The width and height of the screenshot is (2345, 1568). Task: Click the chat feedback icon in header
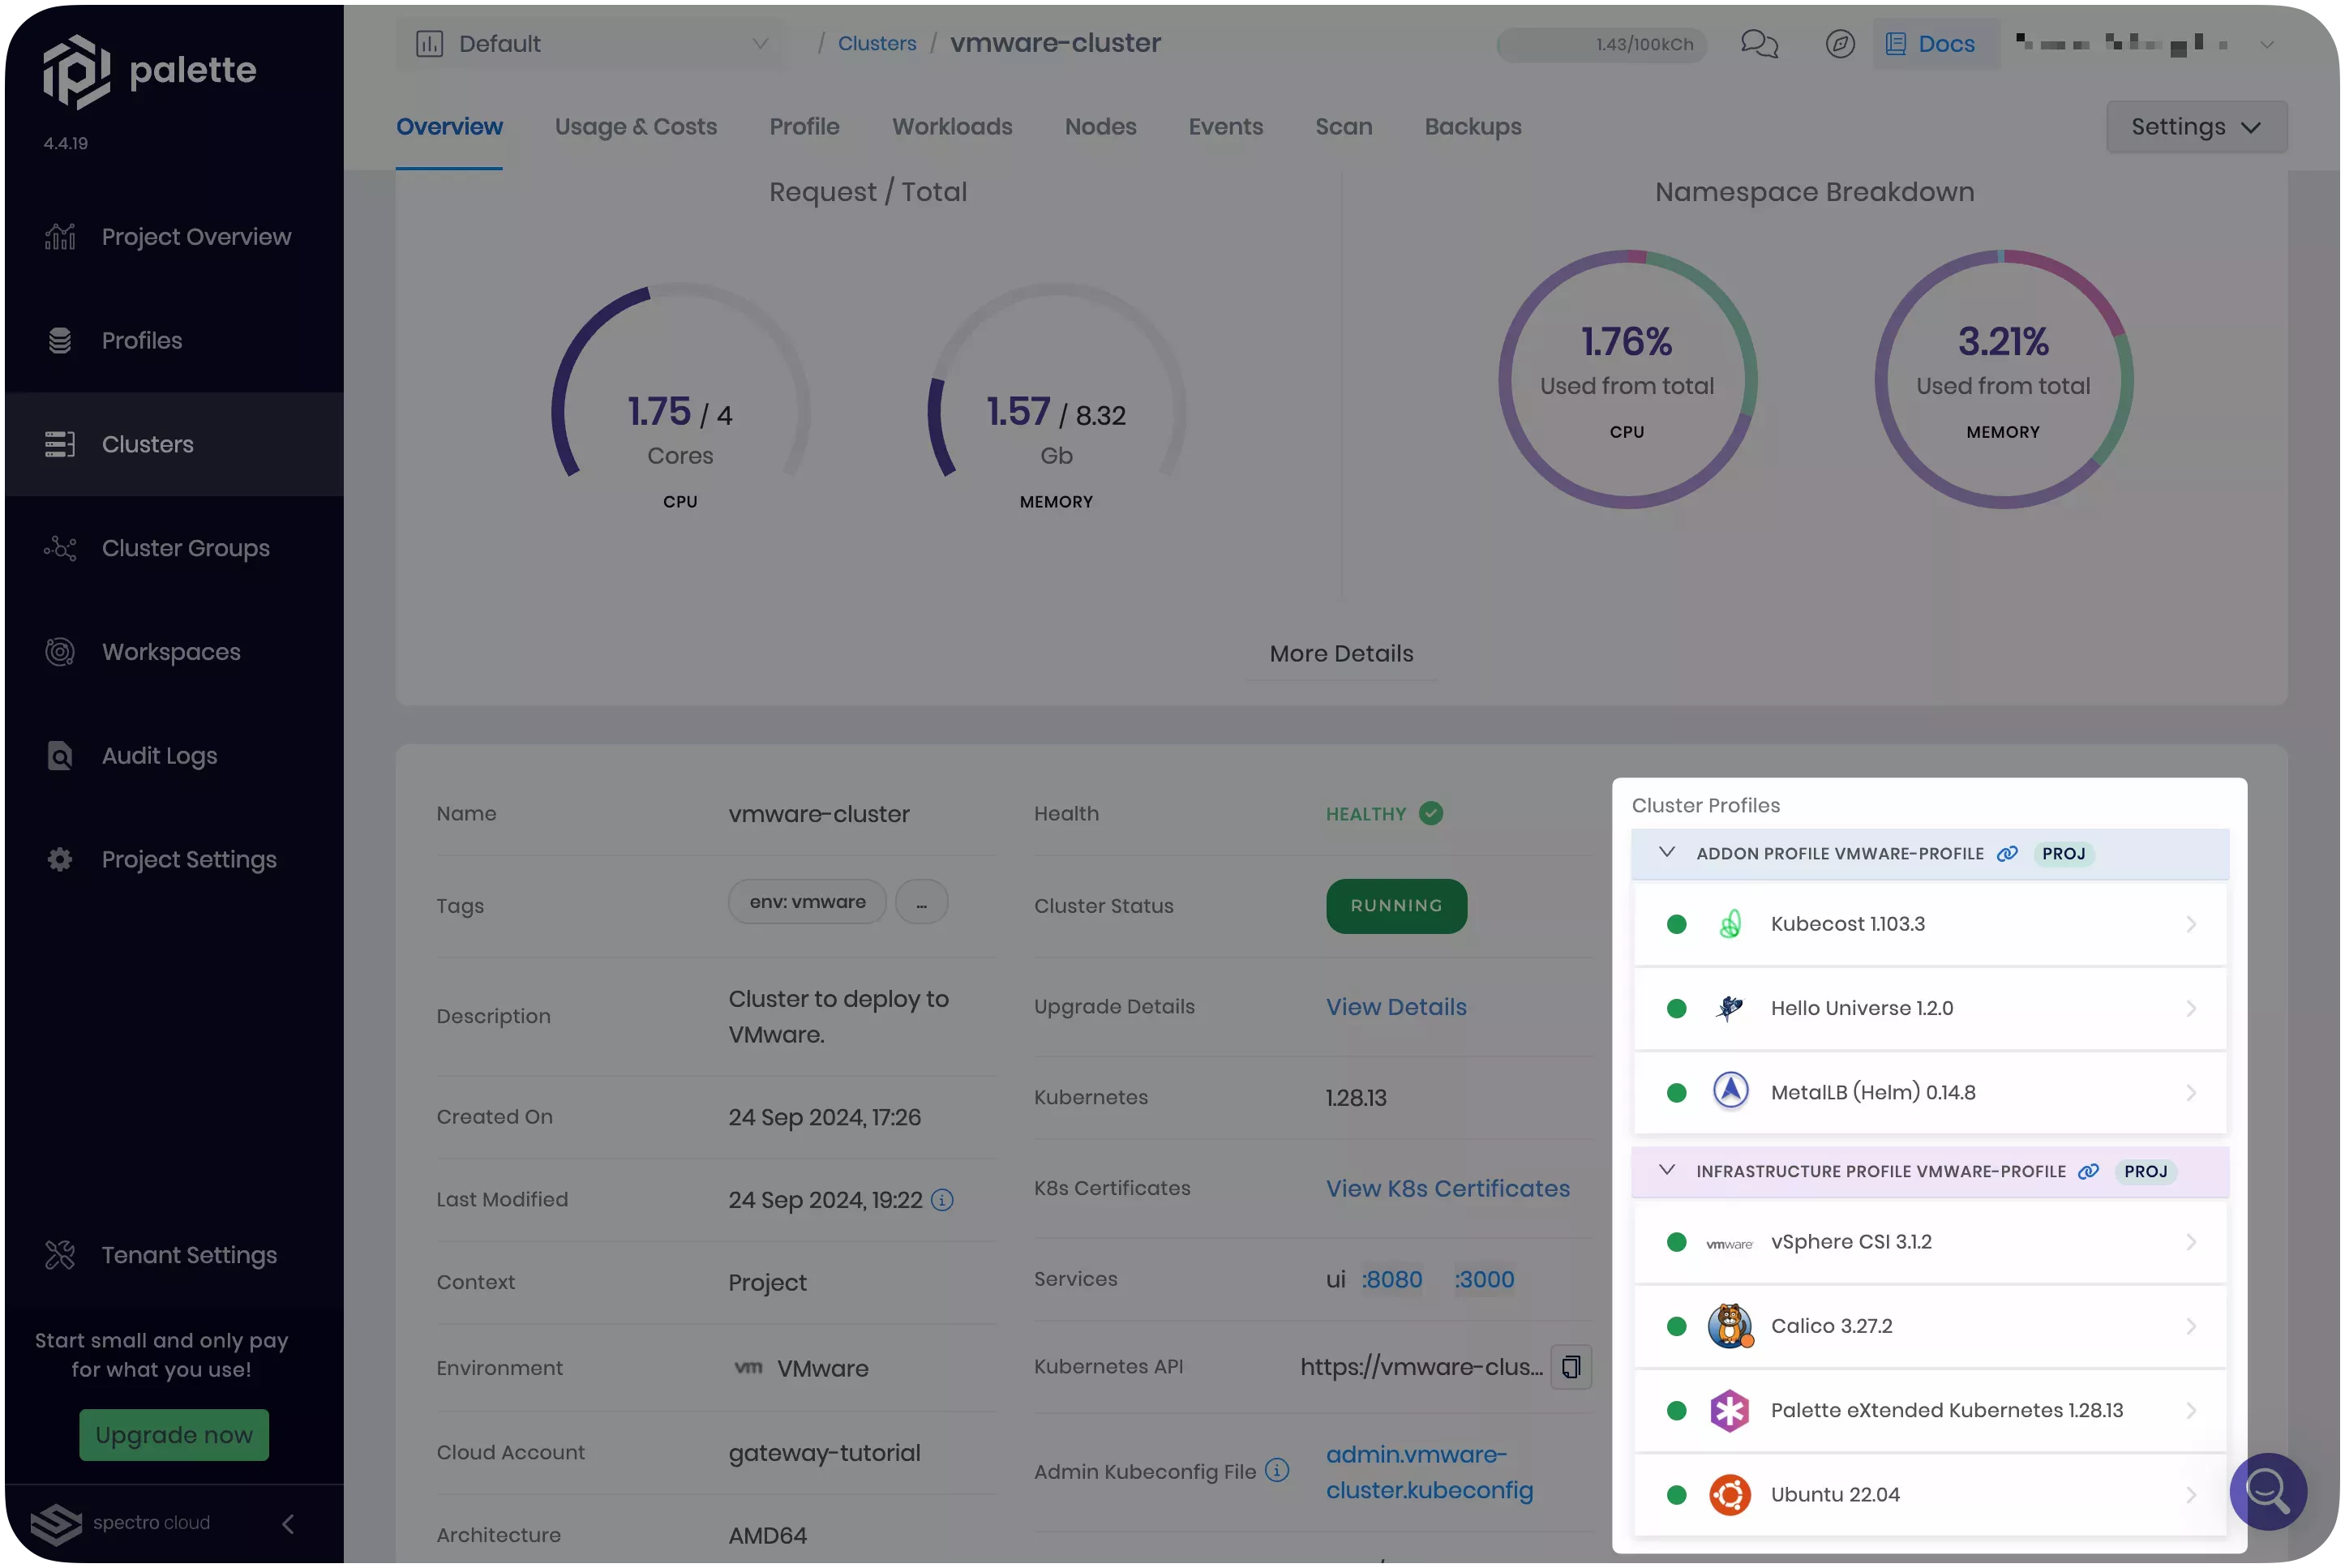(1759, 43)
